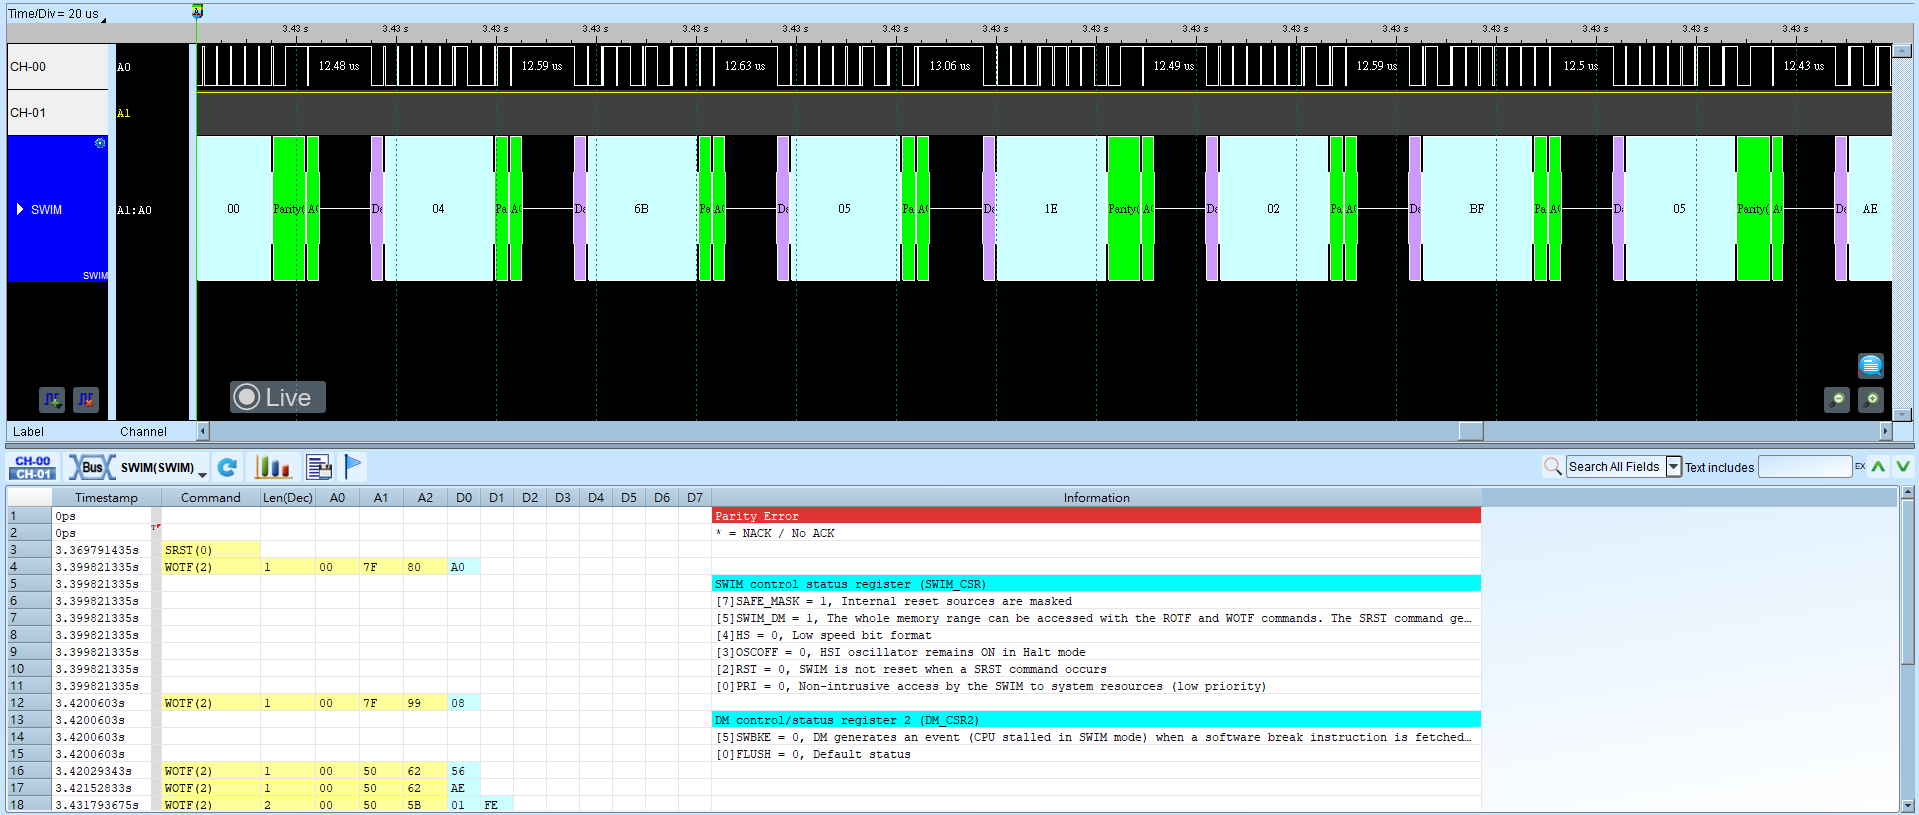Toggle the EX search option

tap(1860, 466)
